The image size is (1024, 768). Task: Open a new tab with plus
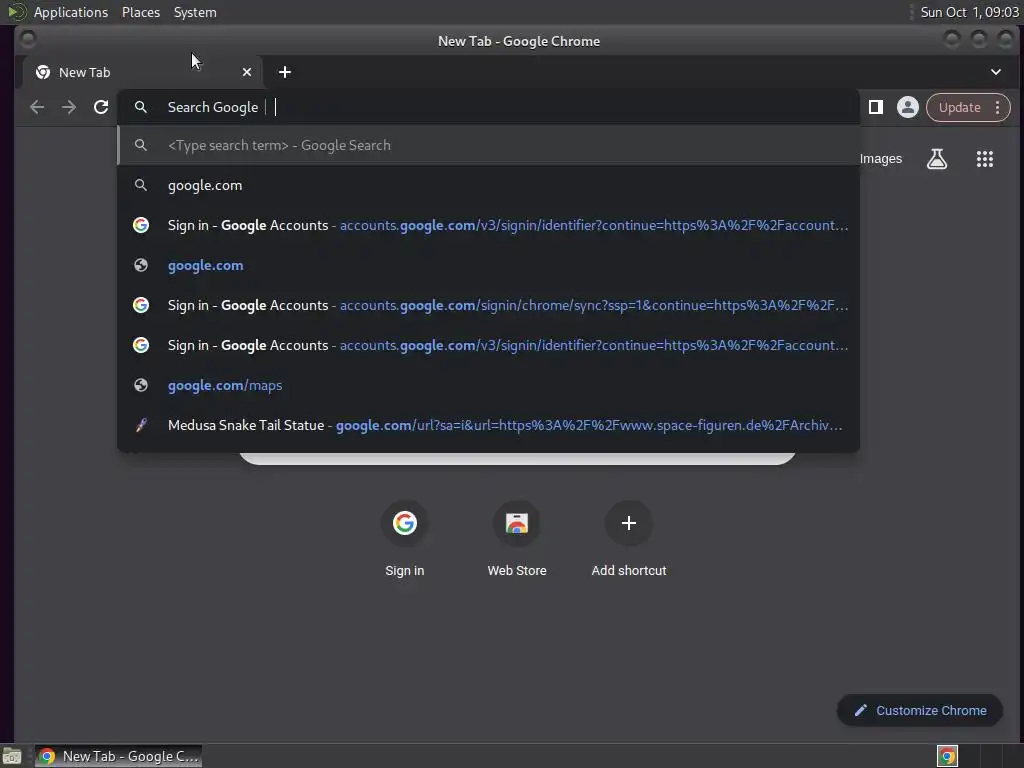285,72
